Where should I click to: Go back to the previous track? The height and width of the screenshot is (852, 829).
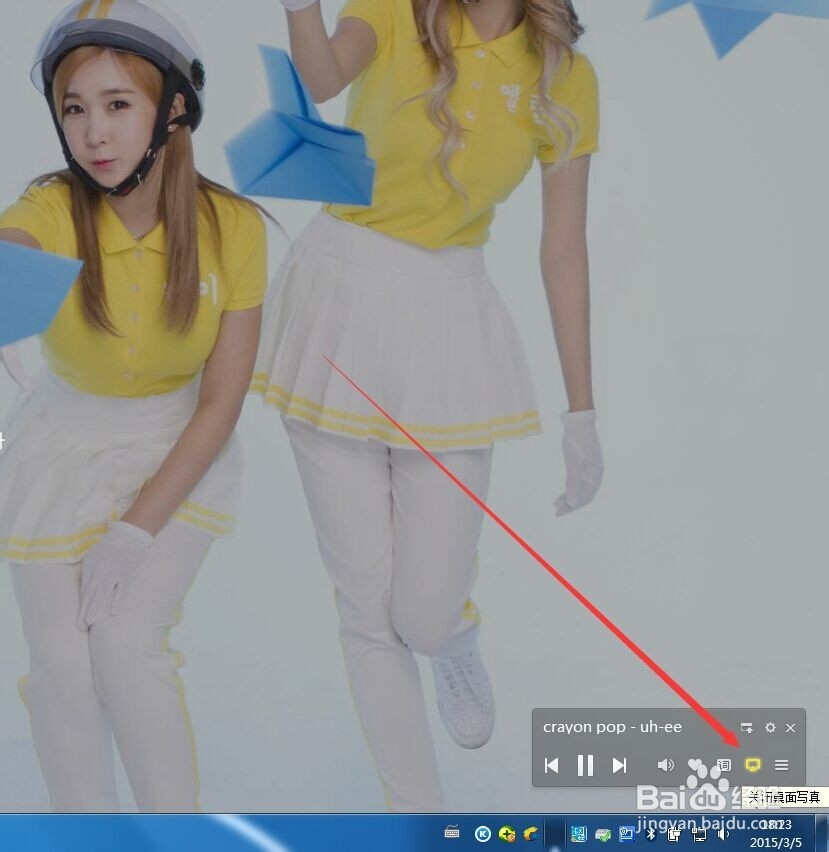tap(551, 765)
